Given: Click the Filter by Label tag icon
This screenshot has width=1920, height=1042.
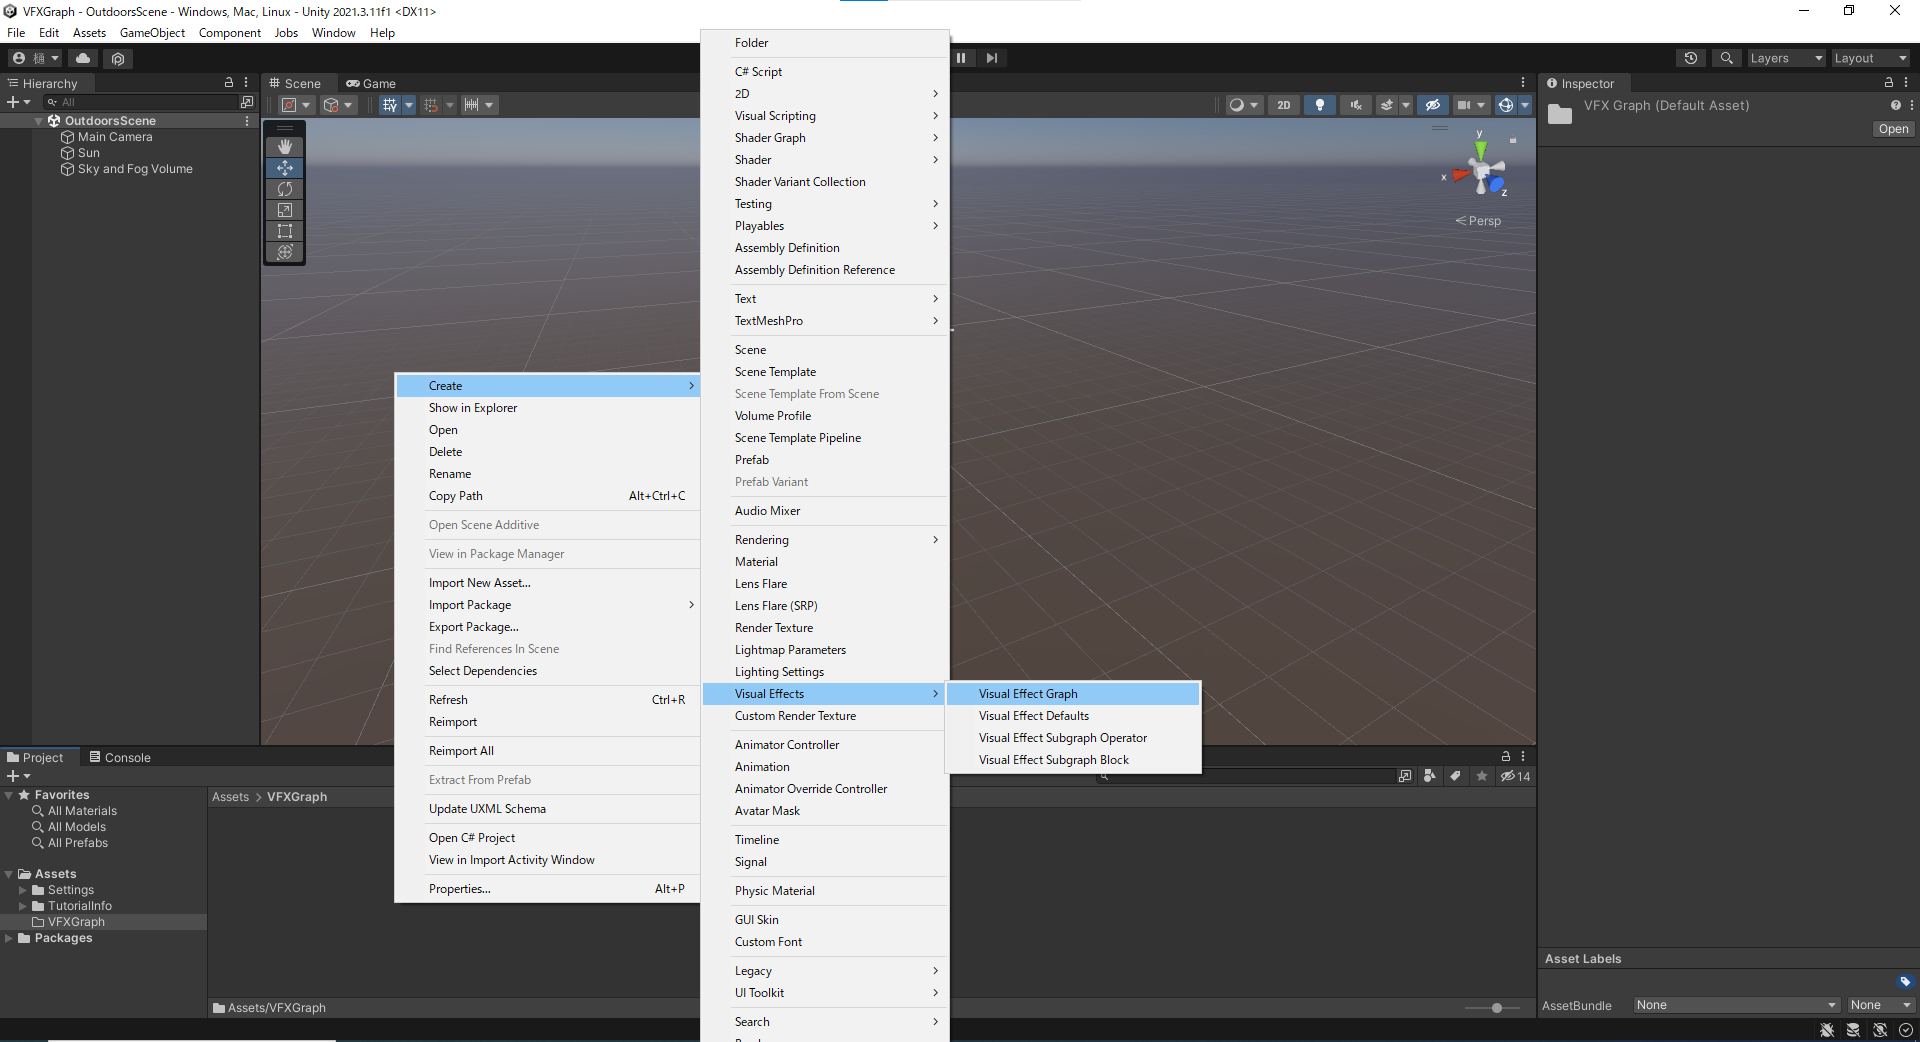Looking at the screenshot, I should click(1455, 776).
